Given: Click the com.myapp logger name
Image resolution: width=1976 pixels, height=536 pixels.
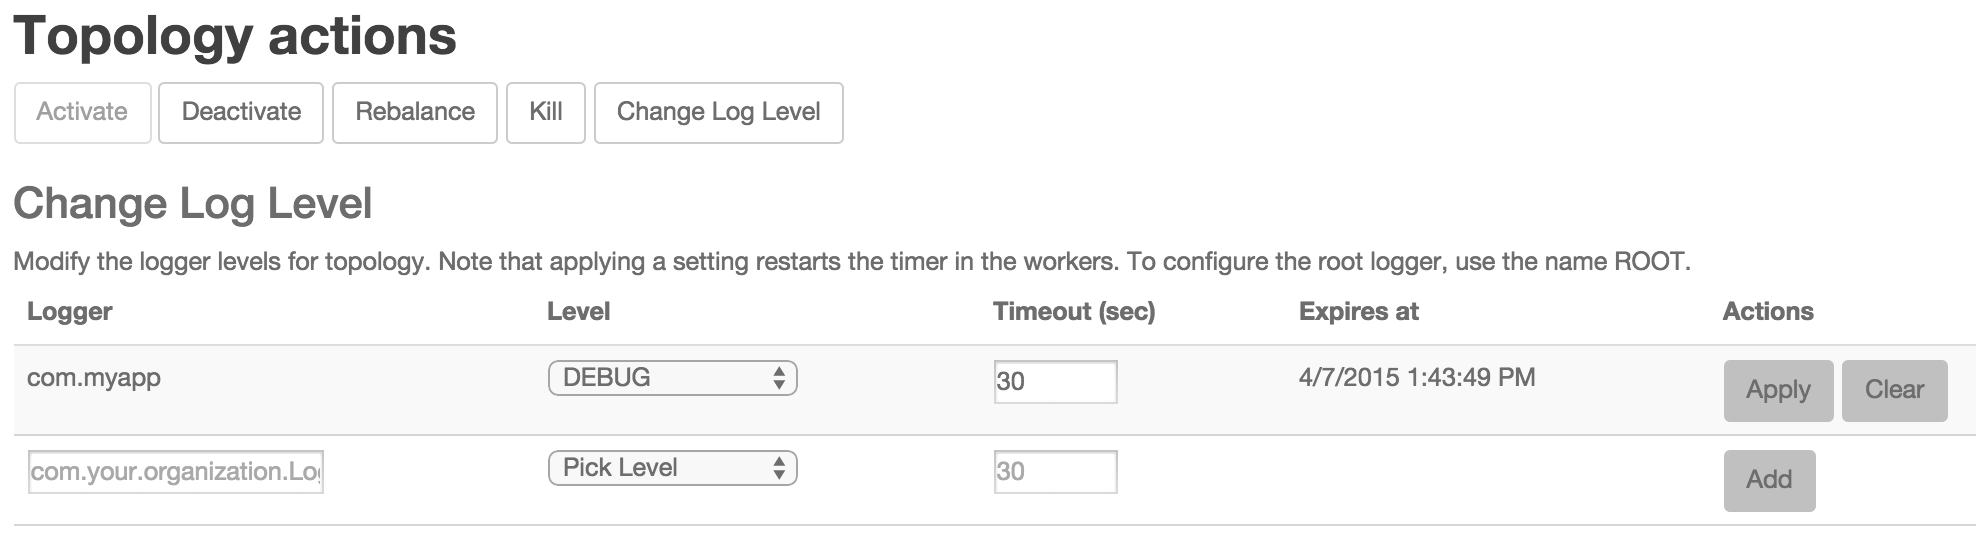Looking at the screenshot, I should pos(94,378).
